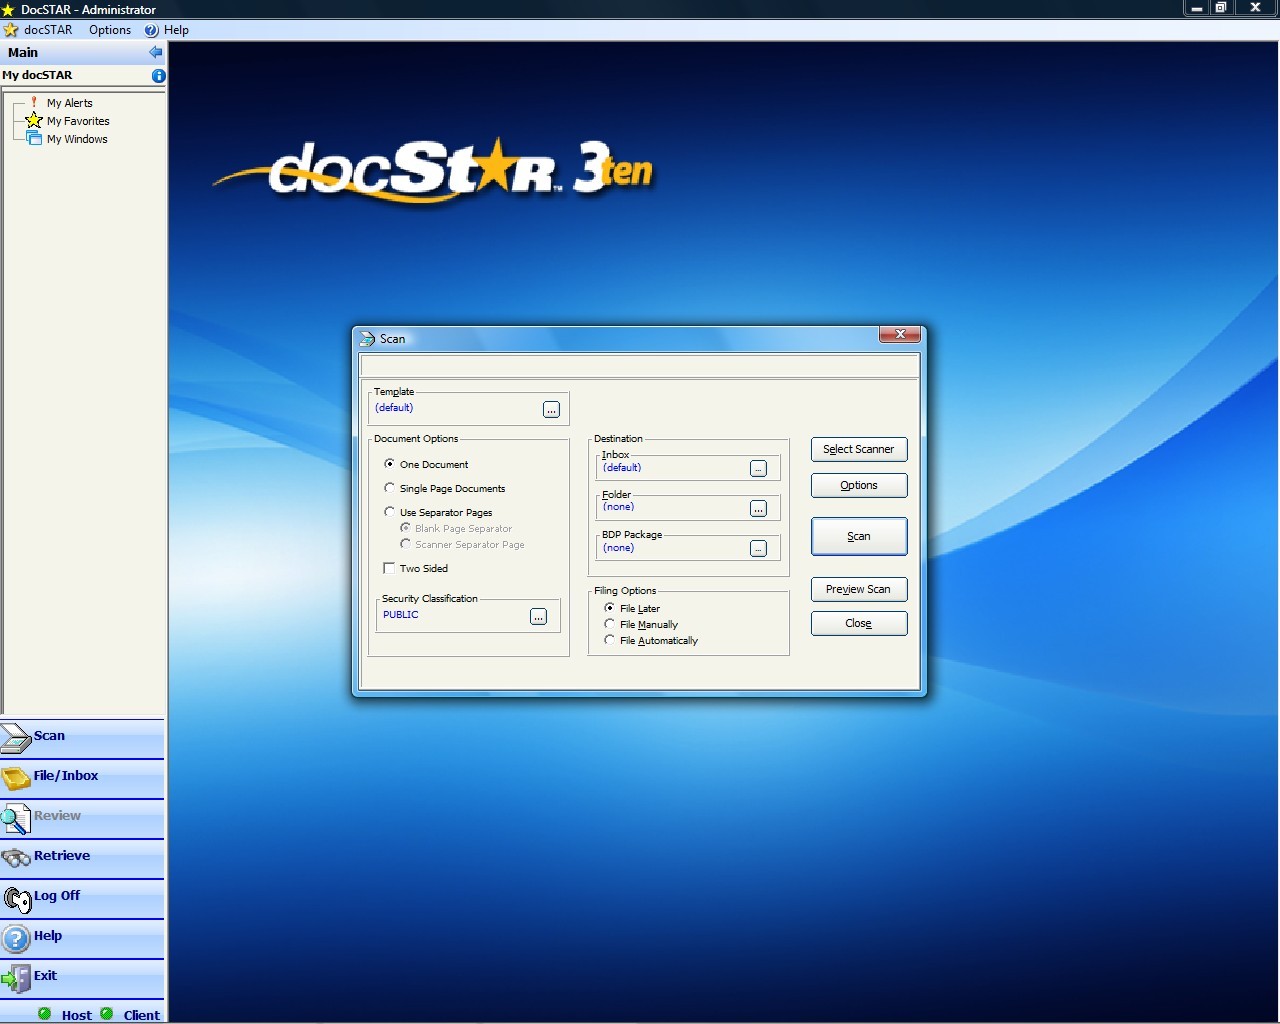1280x1024 pixels.
Task: Enable the Two Sided checkbox
Action: (x=389, y=568)
